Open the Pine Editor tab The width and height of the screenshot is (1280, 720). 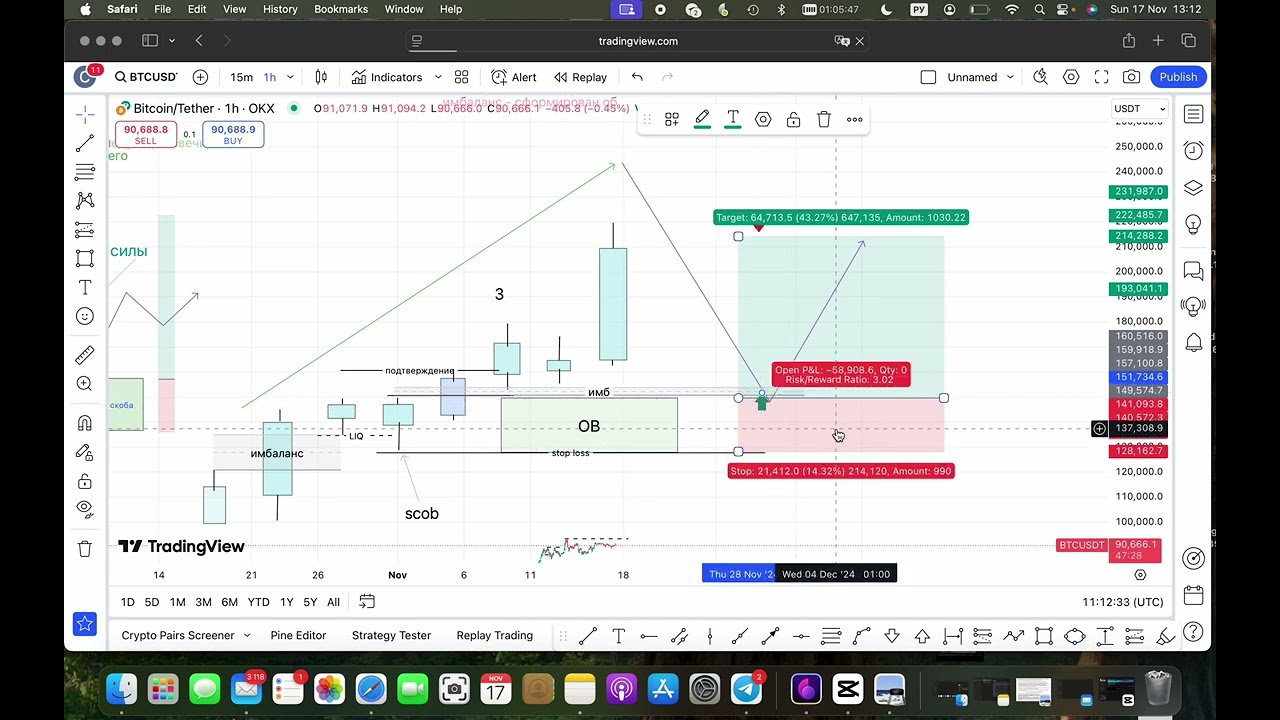pyautogui.click(x=298, y=635)
